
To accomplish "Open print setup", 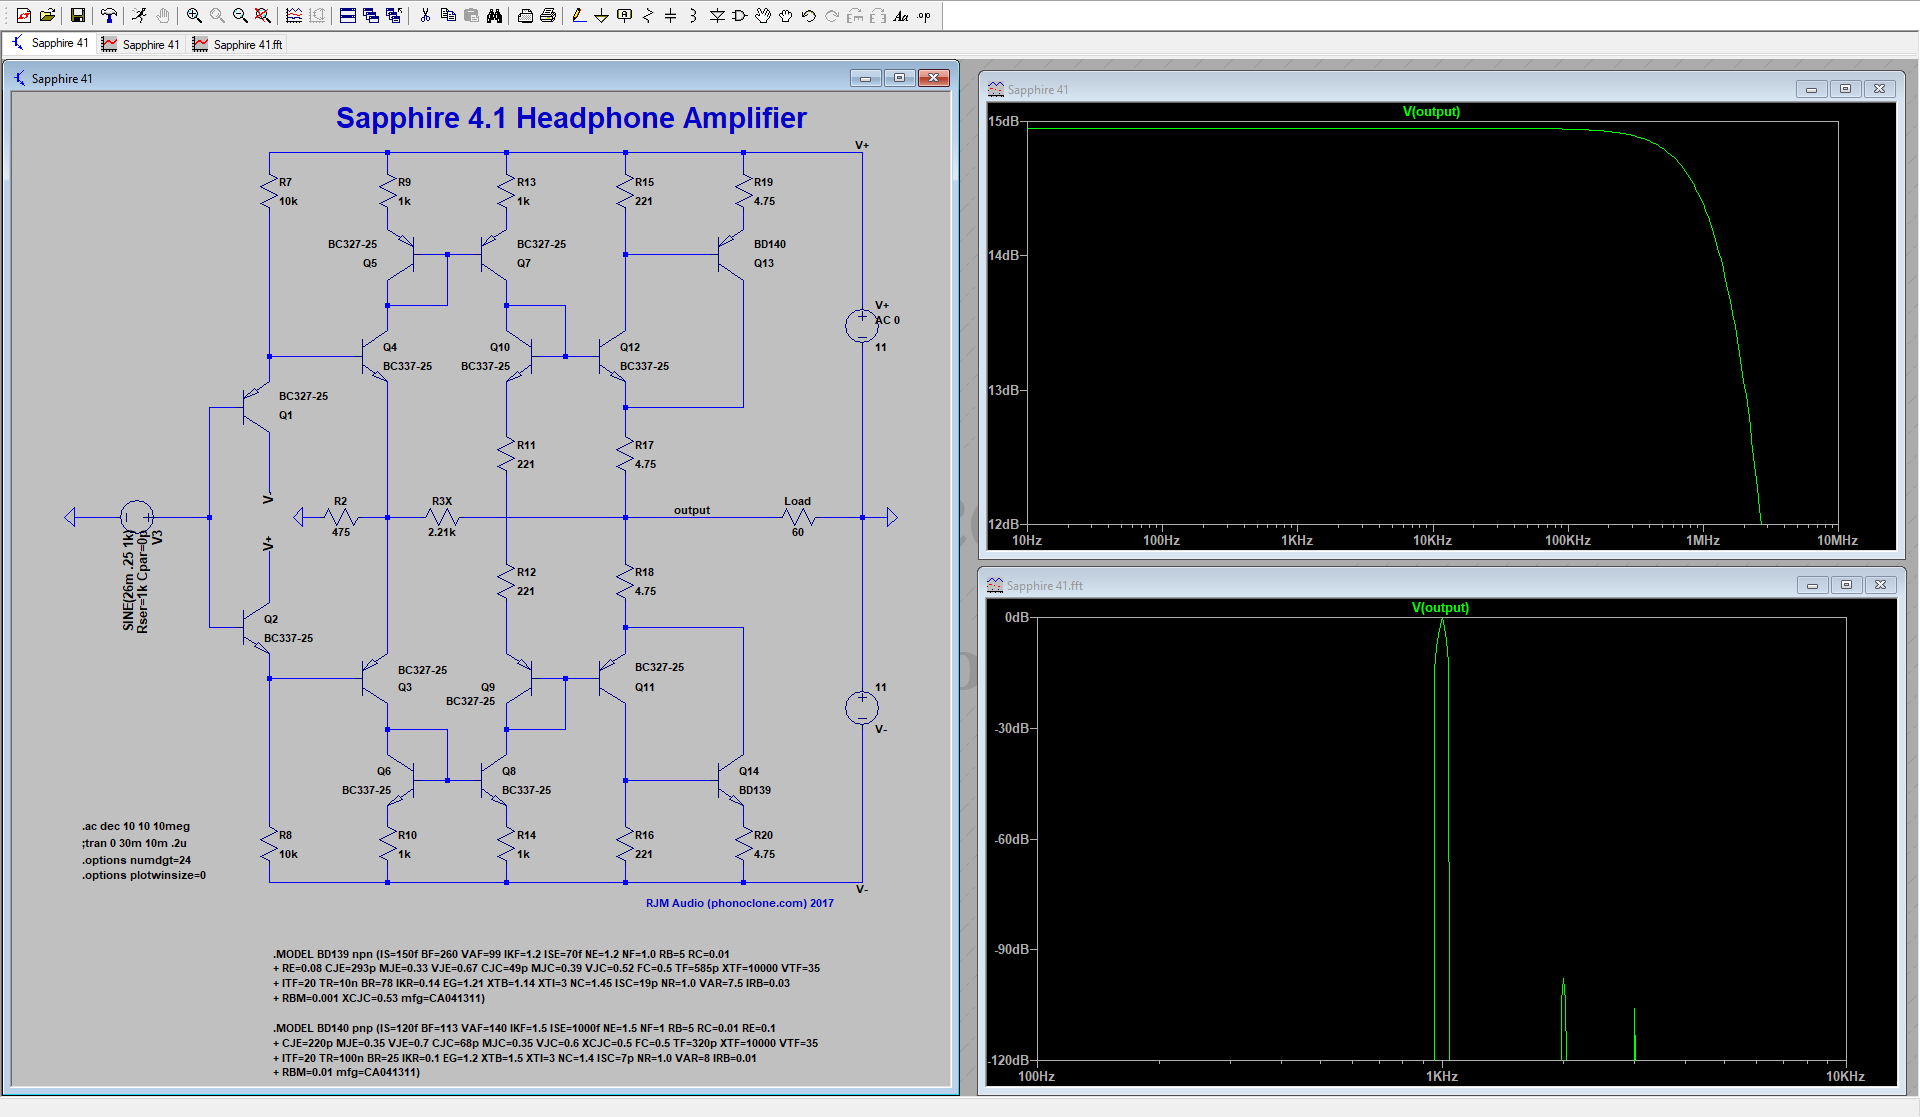I will [525, 15].
